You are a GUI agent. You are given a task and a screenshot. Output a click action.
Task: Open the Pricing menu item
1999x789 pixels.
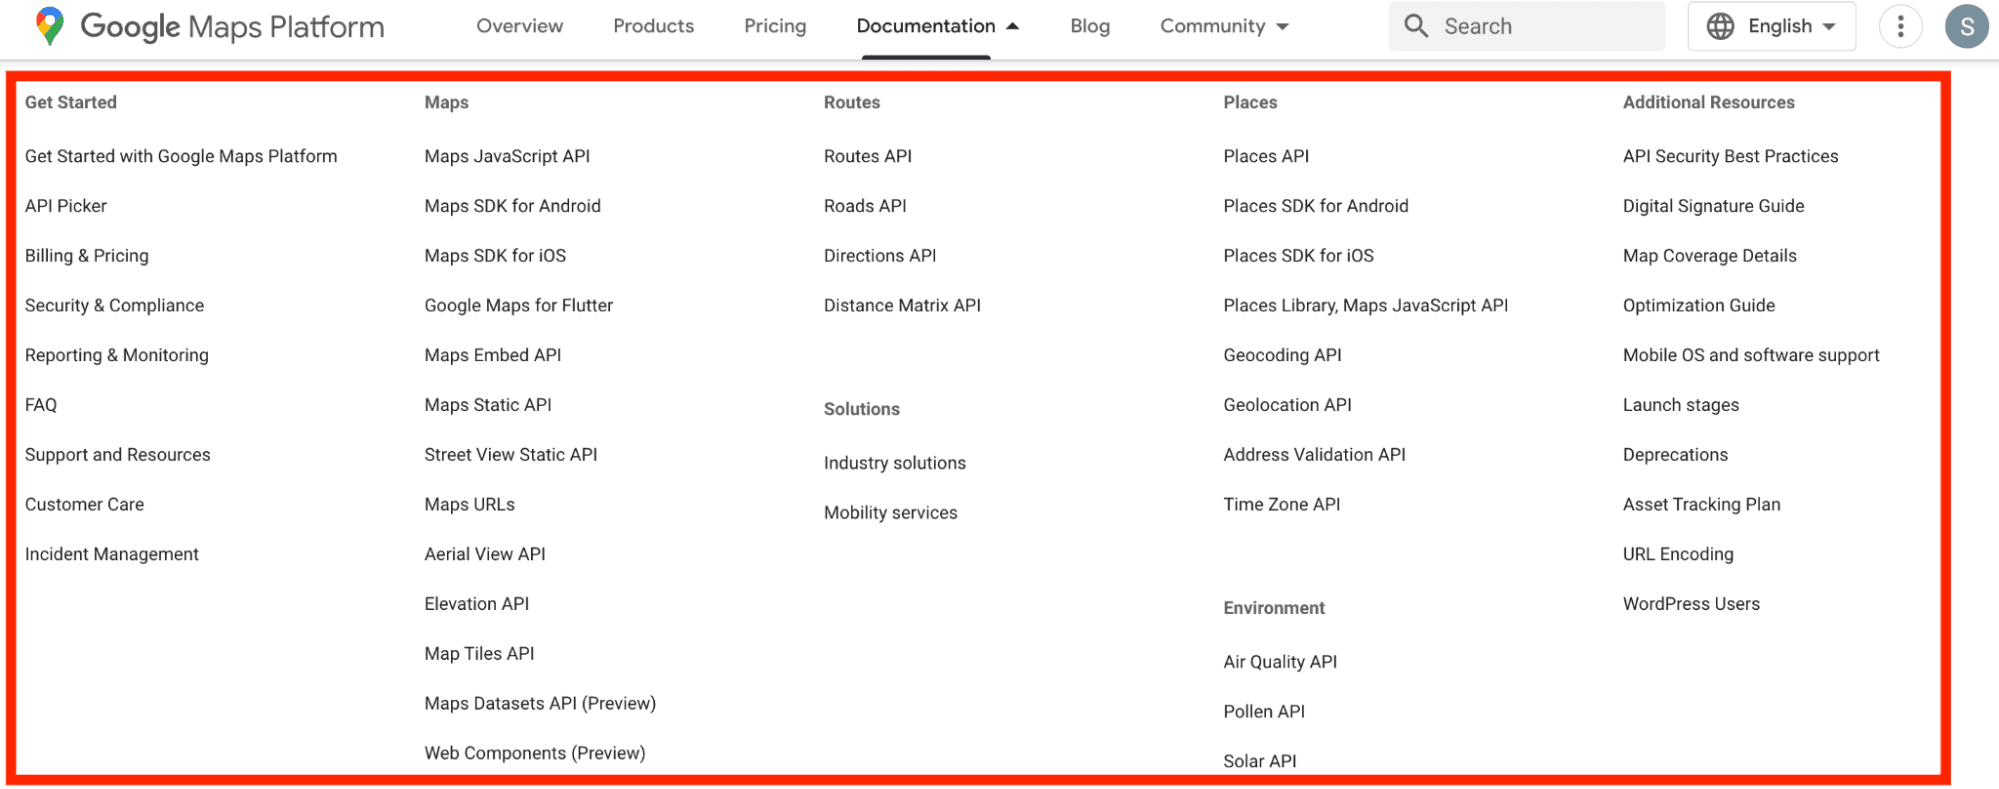pos(774,26)
